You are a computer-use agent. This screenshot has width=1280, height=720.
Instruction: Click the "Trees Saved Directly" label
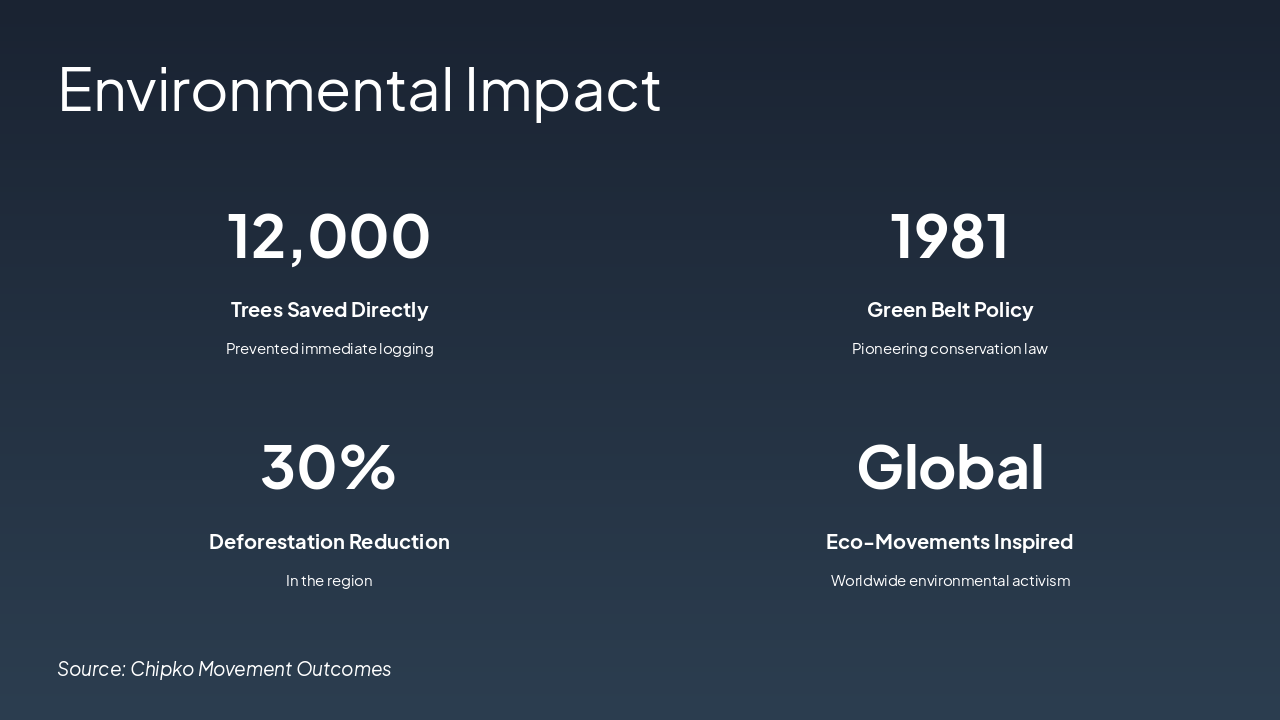click(x=329, y=310)
